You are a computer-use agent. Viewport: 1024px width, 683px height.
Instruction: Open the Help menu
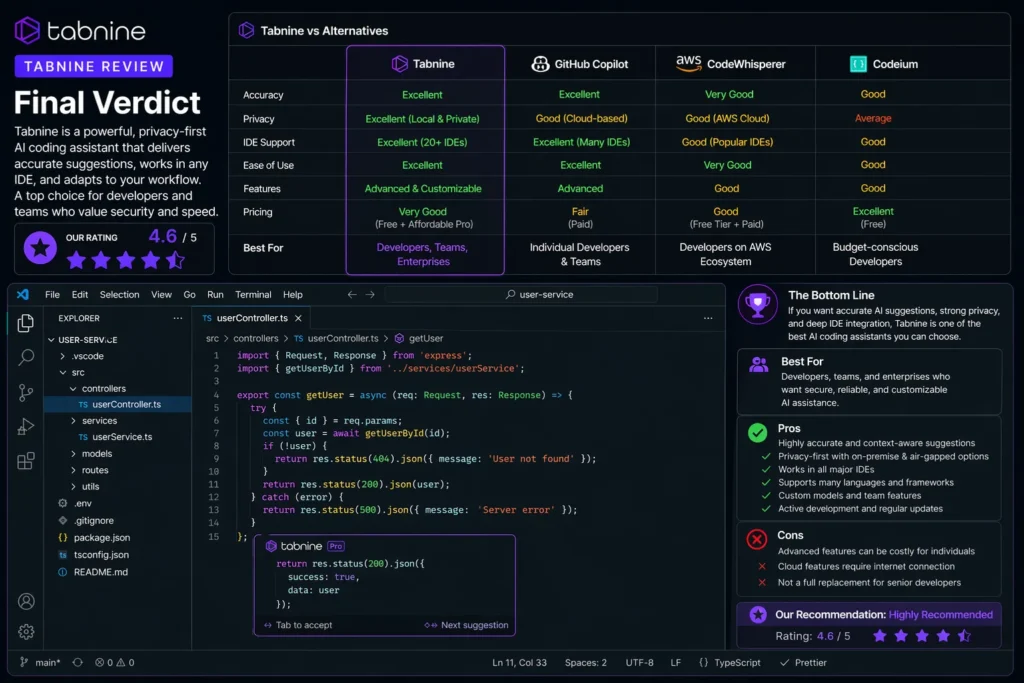pos(293,294)
